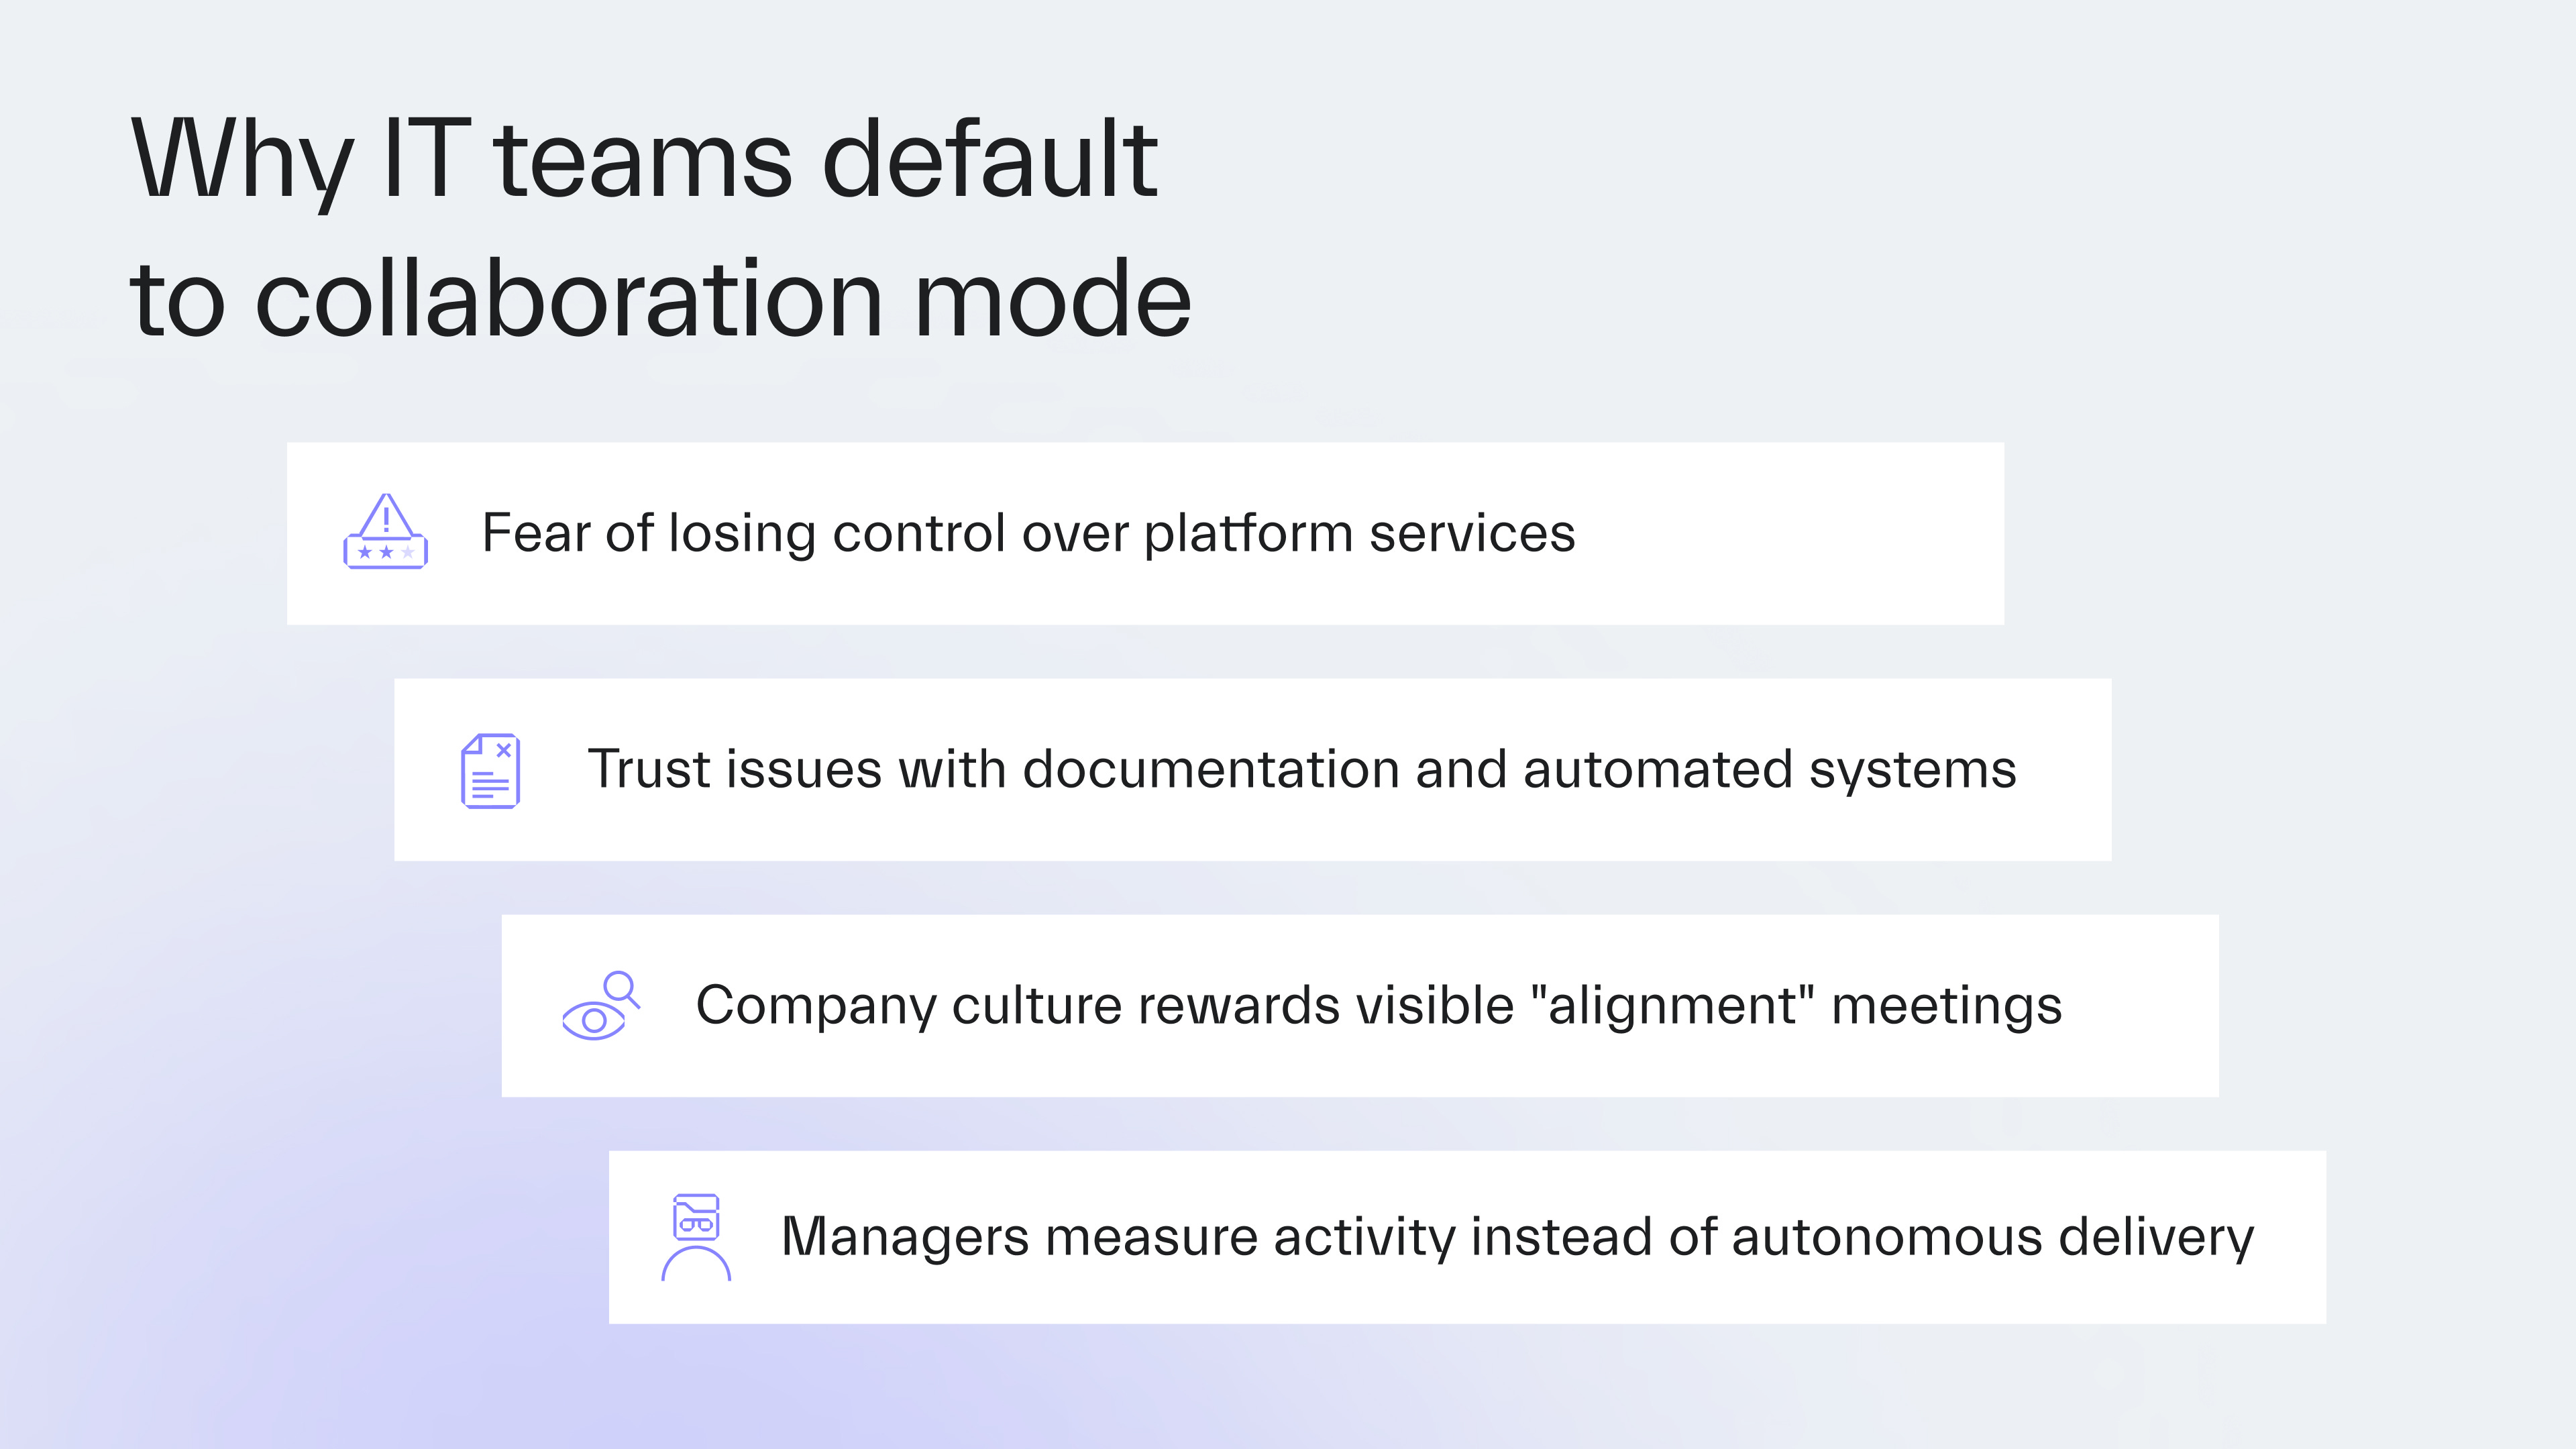Click the manager with glasses icon

pyautogui.click(x=696, y=1237)
